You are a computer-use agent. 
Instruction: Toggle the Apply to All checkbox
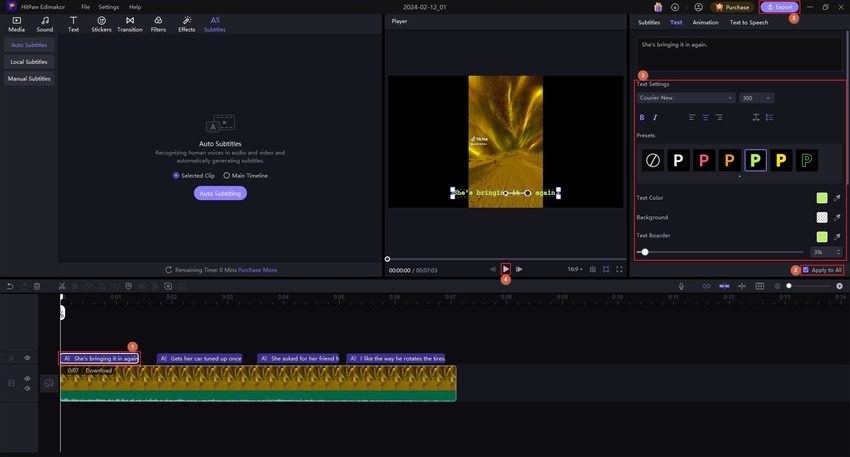(806, 270)
